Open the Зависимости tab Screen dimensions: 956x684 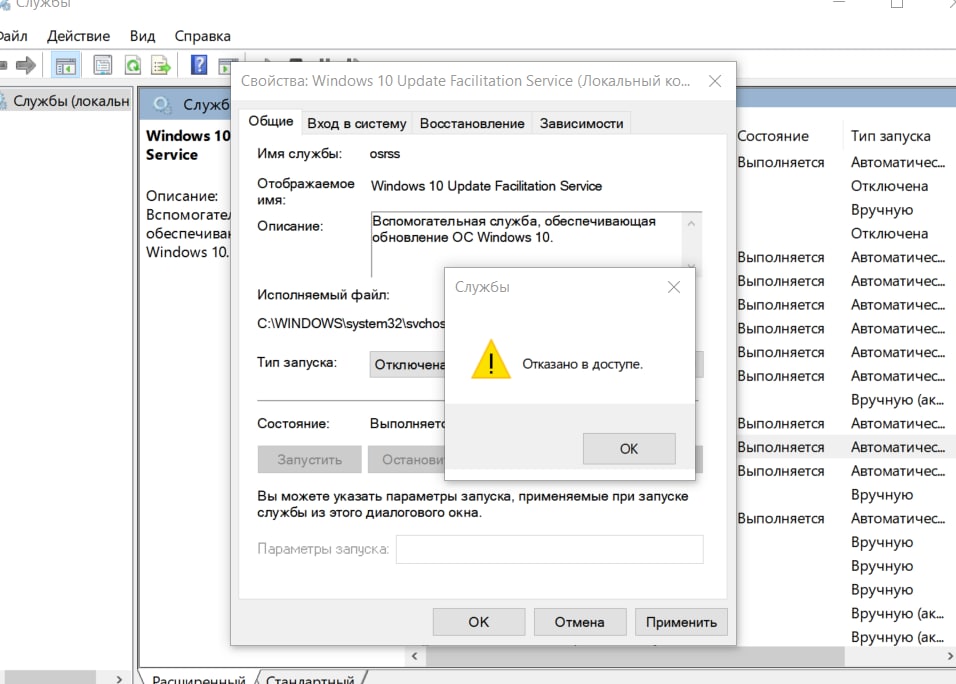[x=581, y=123]
